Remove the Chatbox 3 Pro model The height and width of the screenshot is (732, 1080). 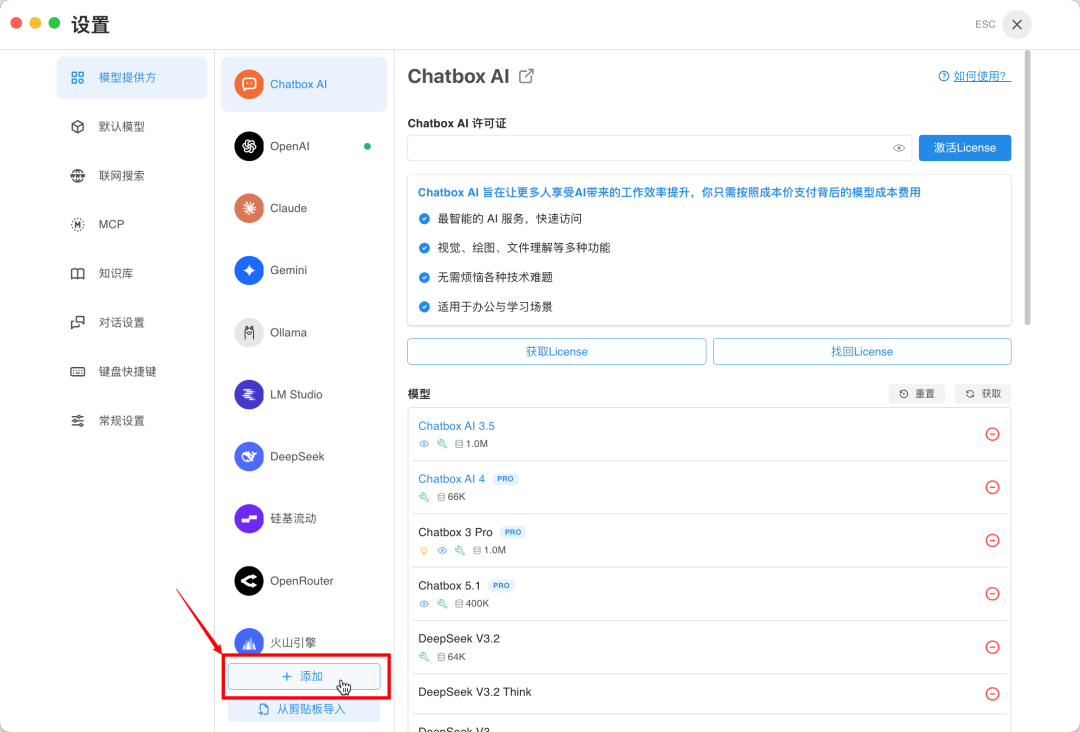992,541
